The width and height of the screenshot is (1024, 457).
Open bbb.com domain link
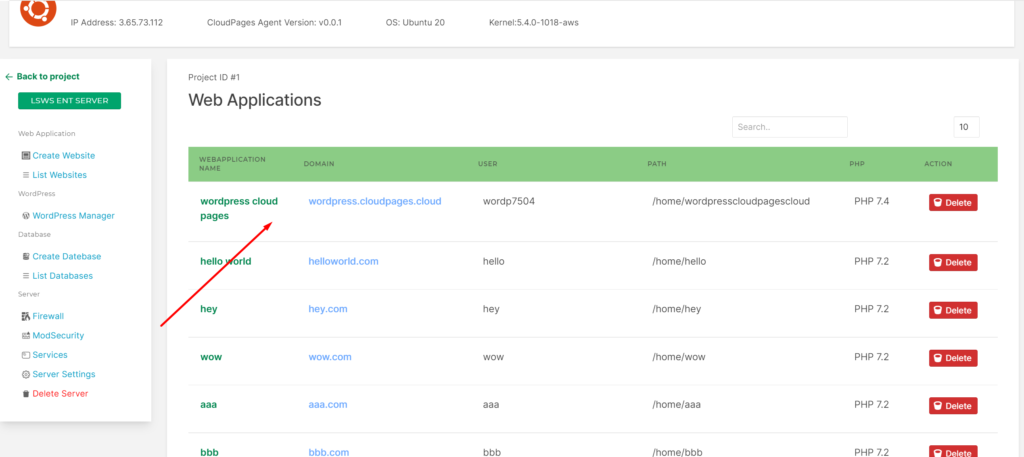coord(328,452)
